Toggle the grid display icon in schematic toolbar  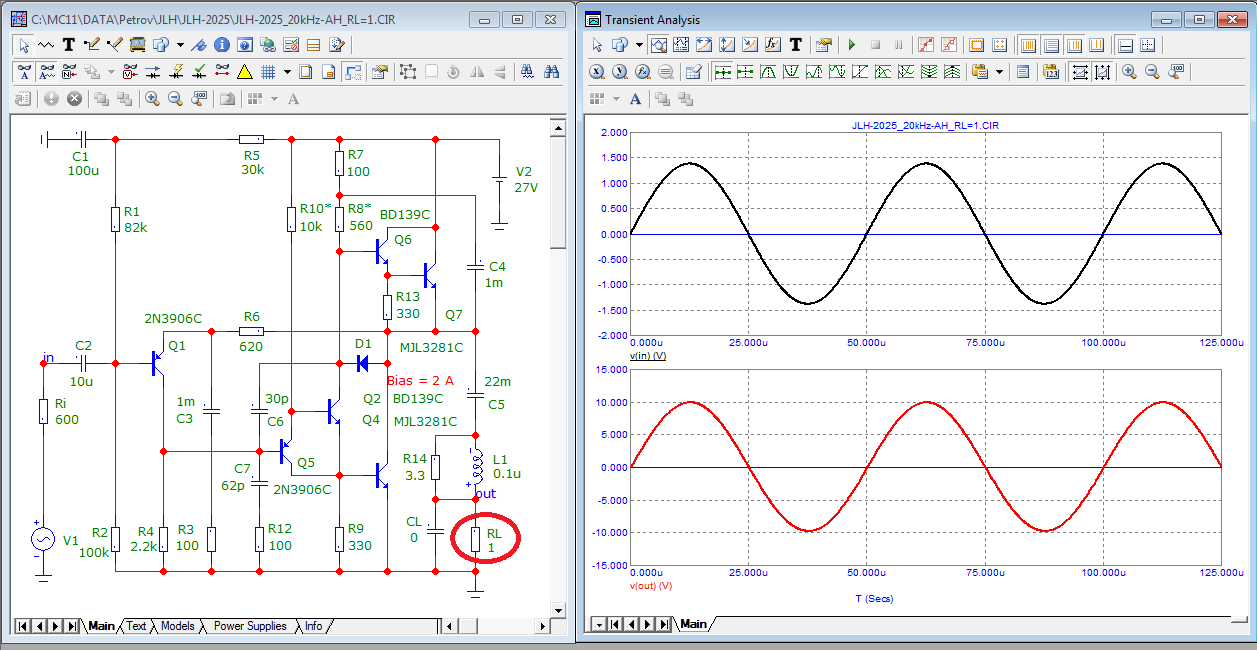268,72
